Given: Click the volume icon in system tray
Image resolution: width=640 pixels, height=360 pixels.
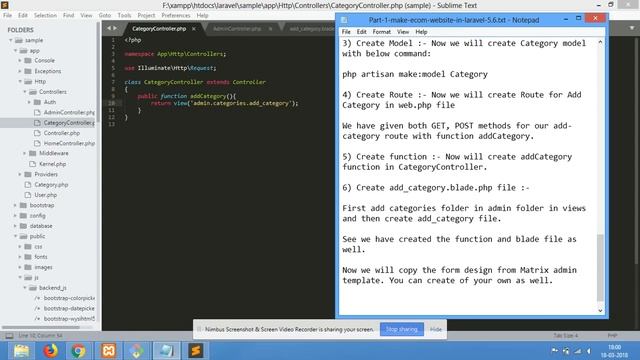Looking at the screenshot, I should point(589,351).
